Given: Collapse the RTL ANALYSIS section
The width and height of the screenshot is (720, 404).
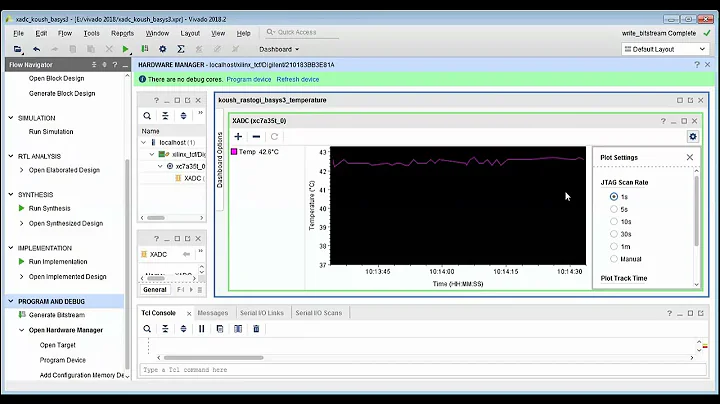Looking at the screenshot, I should 11,156.
